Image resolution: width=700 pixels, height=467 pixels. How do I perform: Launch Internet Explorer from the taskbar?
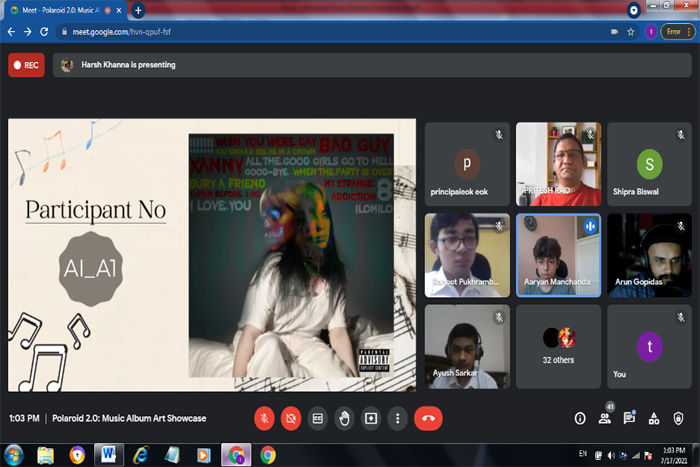click(141, 455)
